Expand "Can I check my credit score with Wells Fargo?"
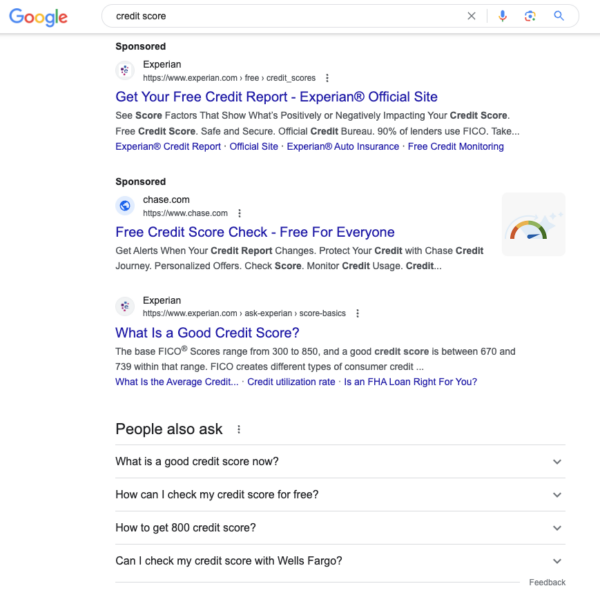This screenshot has width=600, height=606. (340, 561)
